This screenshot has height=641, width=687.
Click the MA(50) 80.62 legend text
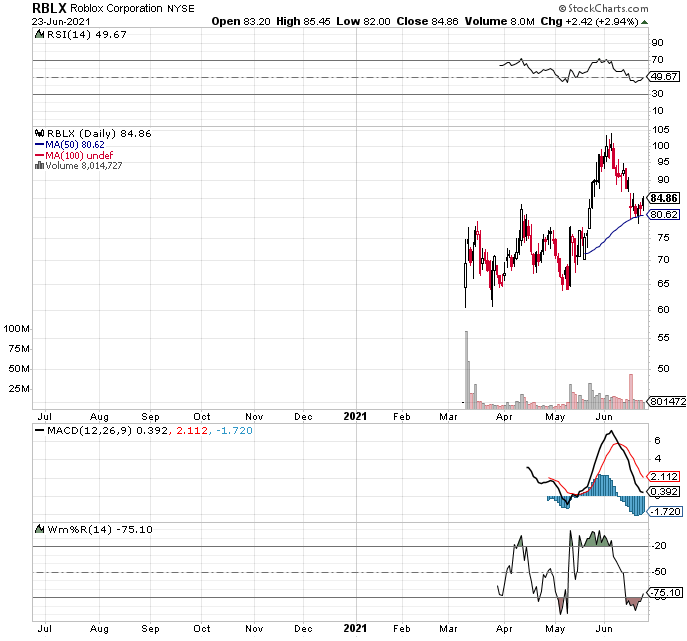pyautogui.click(x=75, y=144)
